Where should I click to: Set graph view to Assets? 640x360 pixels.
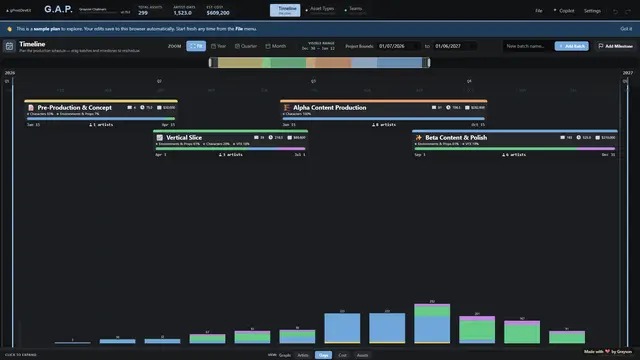[362, 355]
